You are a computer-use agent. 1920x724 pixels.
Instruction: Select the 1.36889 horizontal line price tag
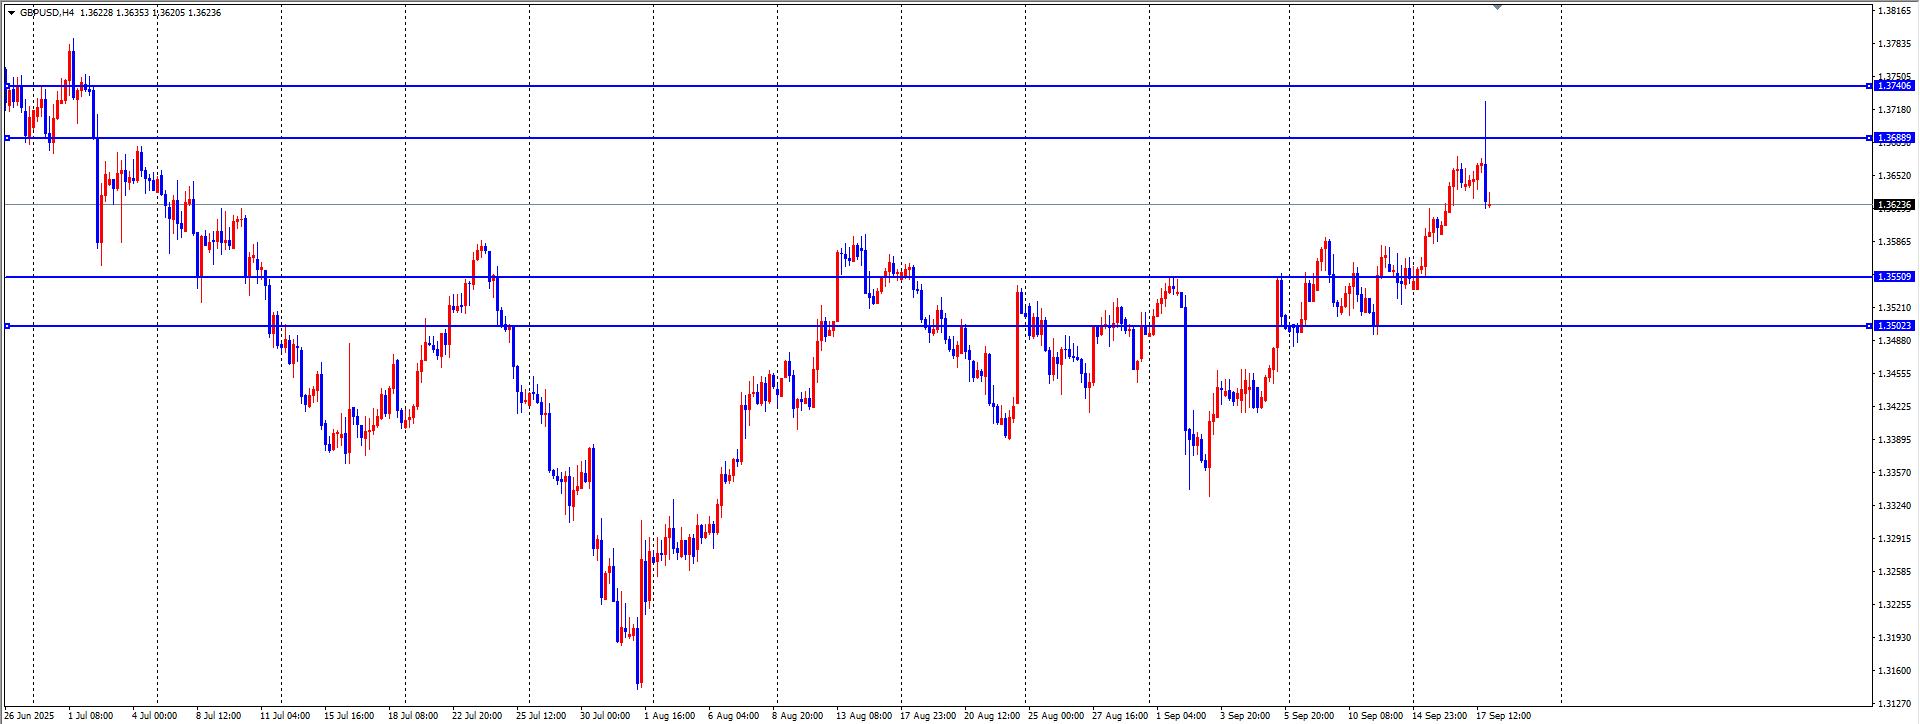coord(1893,138)
